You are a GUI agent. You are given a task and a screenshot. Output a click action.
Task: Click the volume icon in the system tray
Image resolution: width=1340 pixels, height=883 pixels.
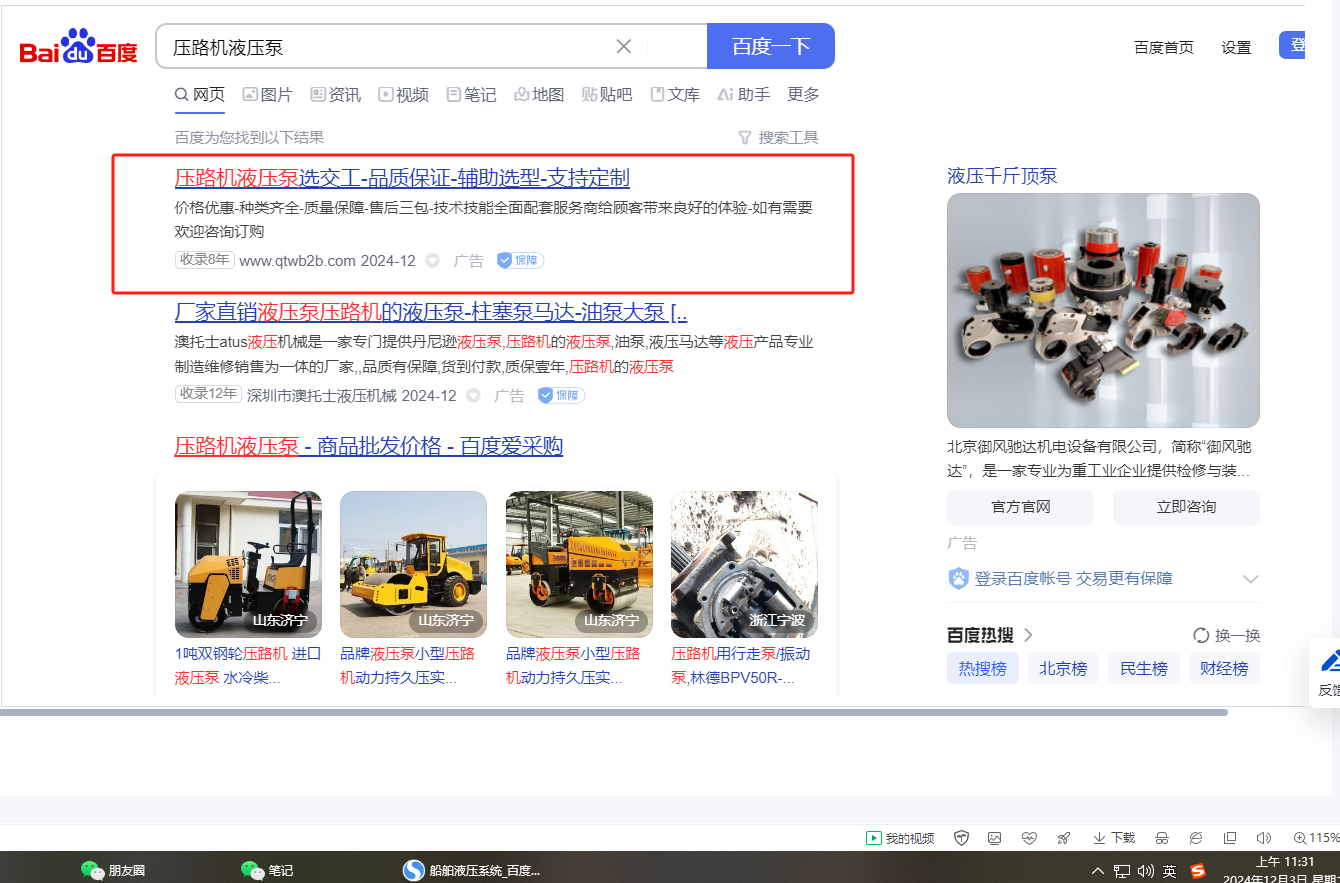[1146, 871]
